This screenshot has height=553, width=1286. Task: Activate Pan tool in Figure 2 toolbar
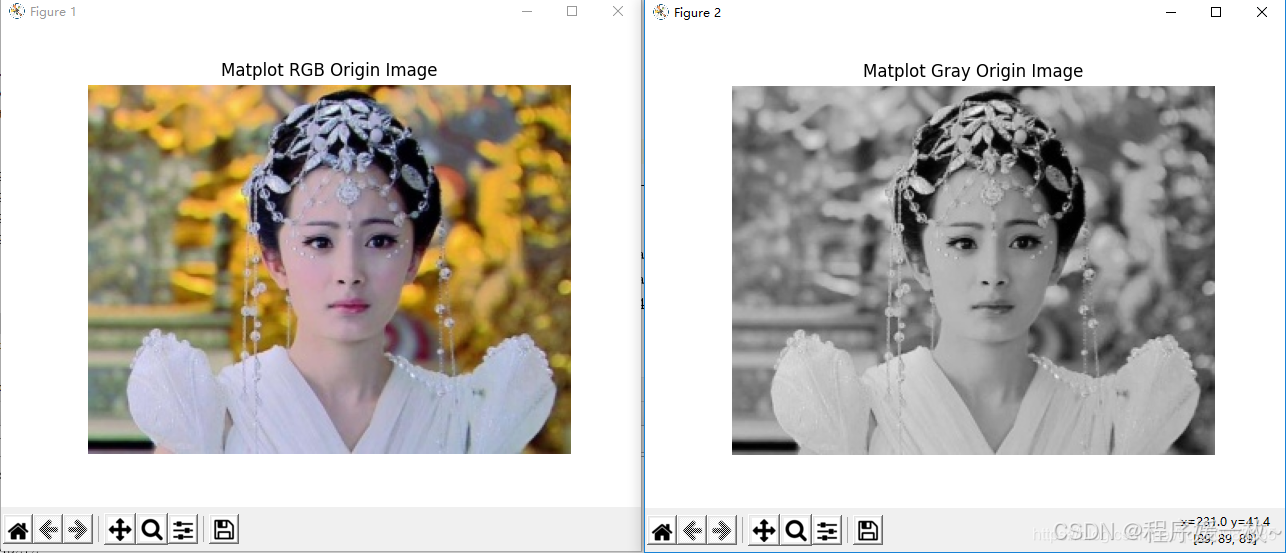pos(764,531)
